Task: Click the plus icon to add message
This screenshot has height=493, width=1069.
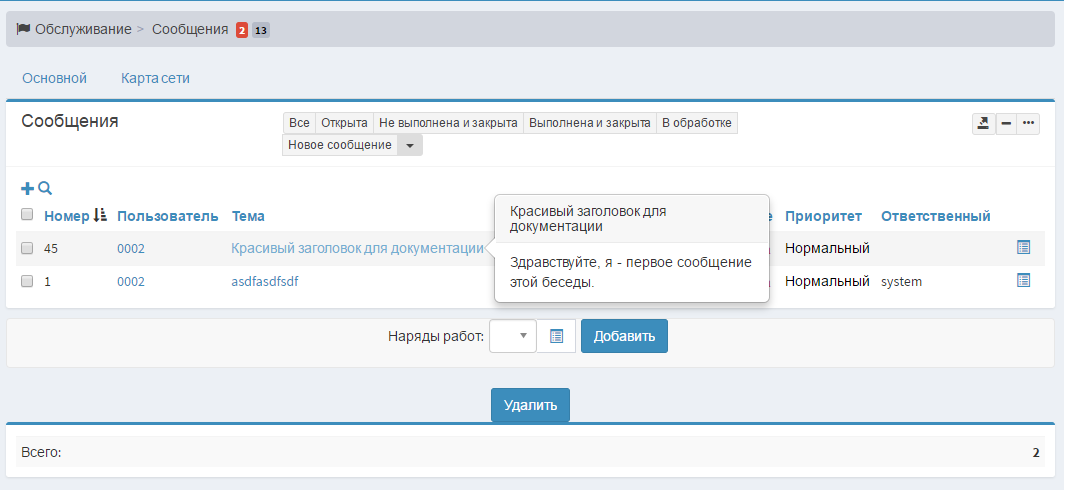Action: [27, 188]
